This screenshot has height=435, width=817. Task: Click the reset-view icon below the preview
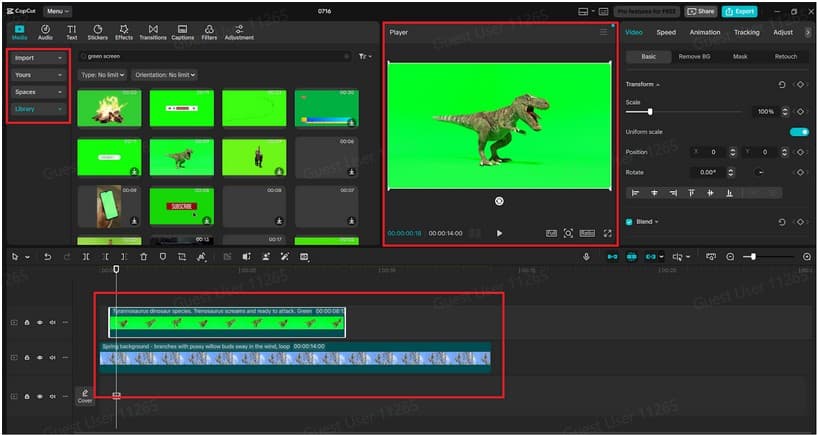click(499, 201)
